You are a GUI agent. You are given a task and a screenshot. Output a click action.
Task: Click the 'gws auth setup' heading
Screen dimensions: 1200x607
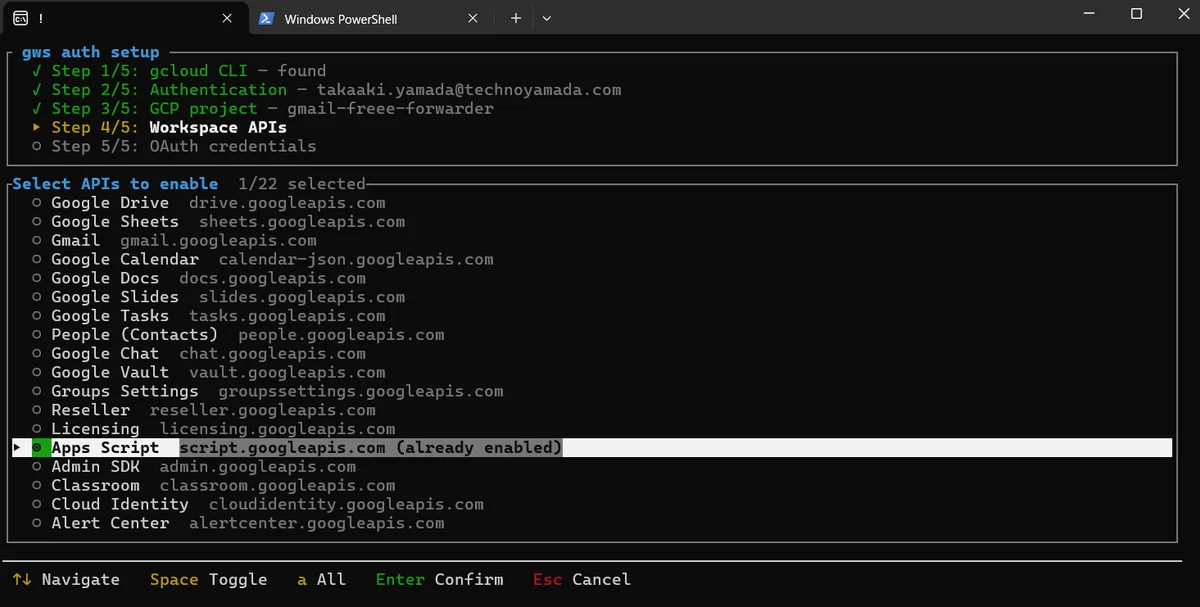pos(90,52)
